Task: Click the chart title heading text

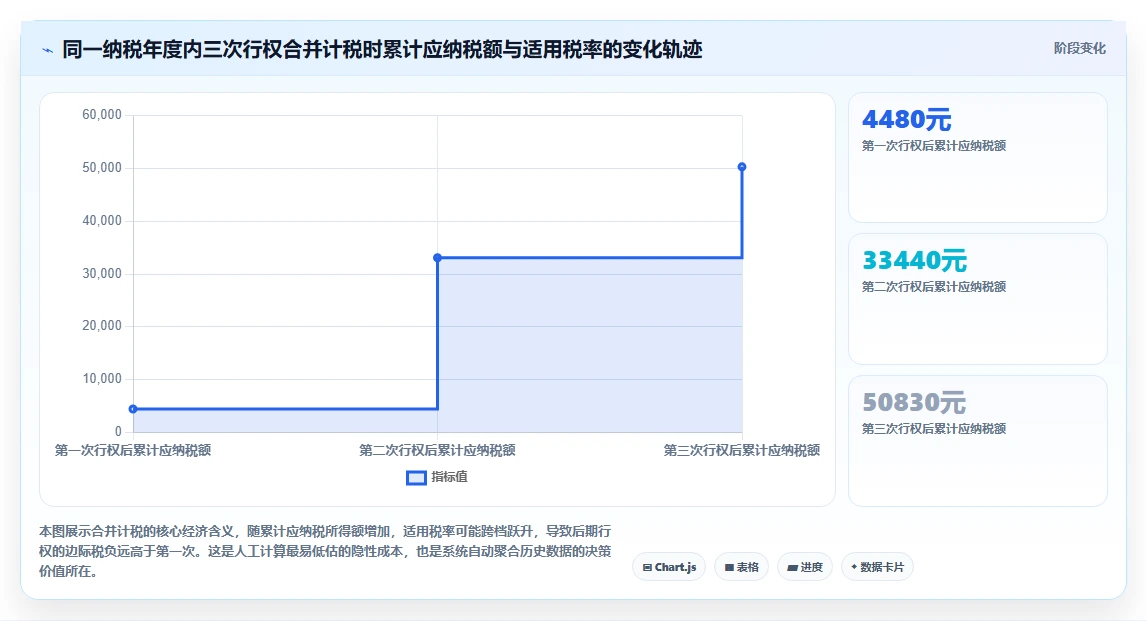Action: 382,50
